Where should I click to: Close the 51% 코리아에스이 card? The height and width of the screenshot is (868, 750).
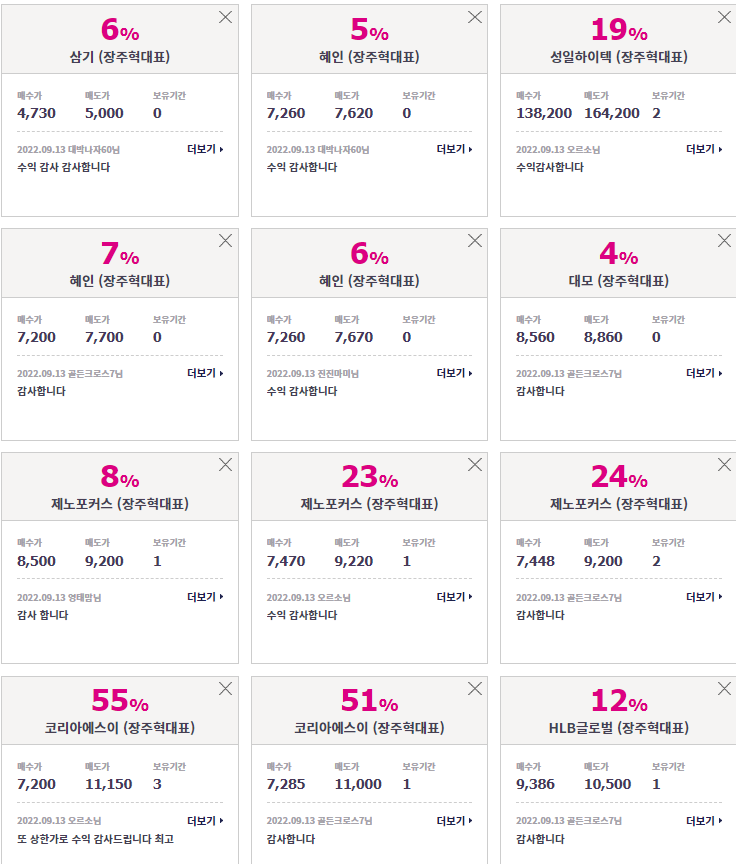[x=475, y=689]
